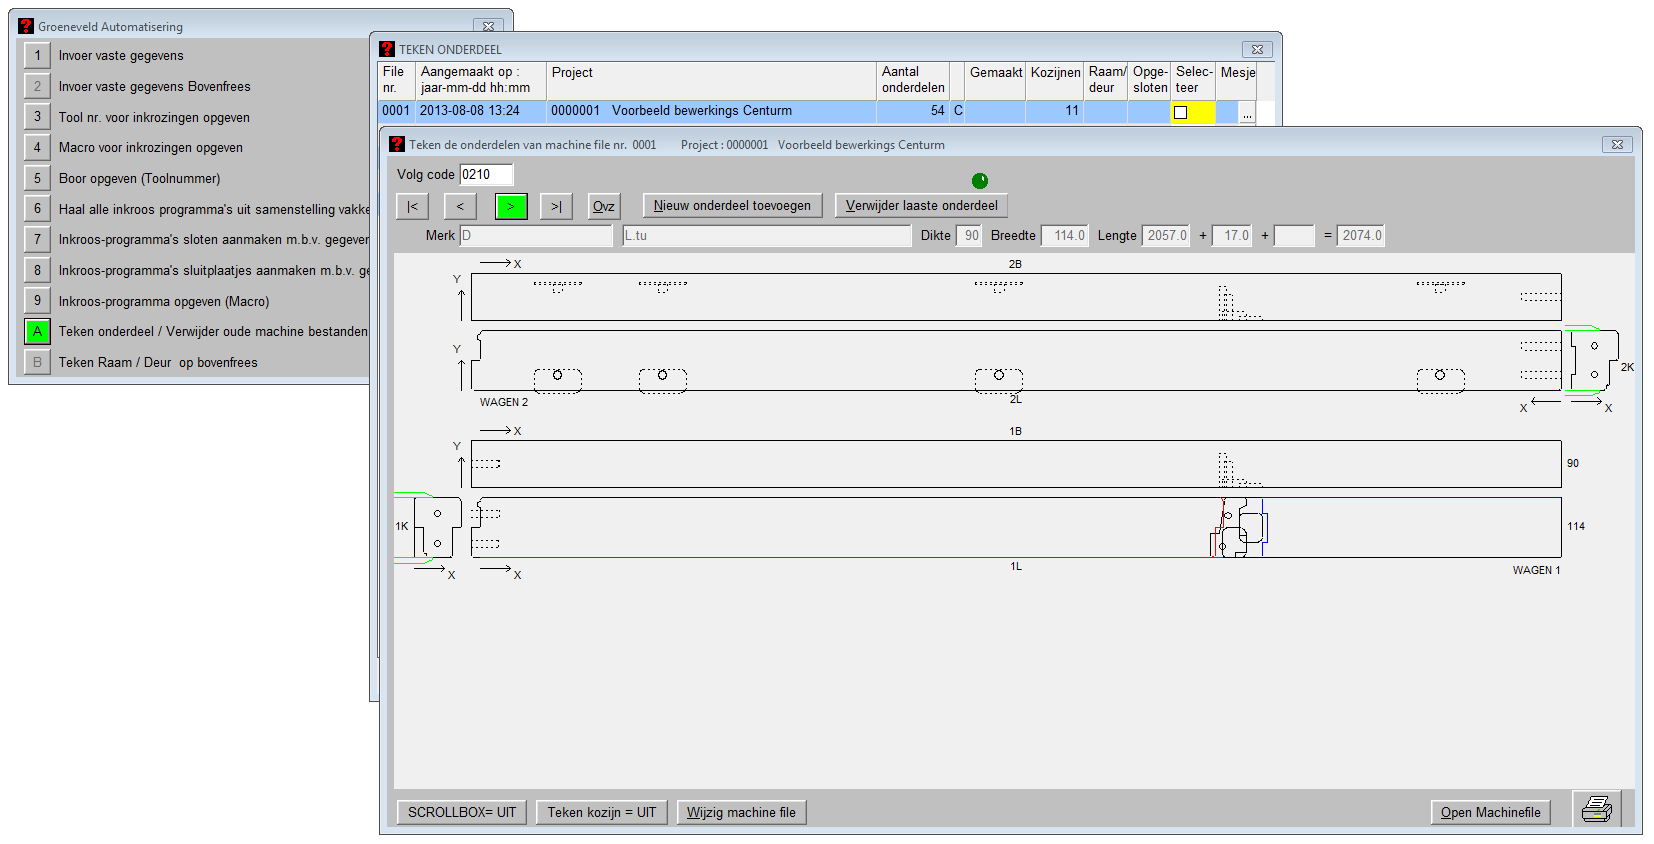This screenshot has height=844, width=1654.
Task: Toggle Teken kozijn = UIT
Action: tap(601, 812)
